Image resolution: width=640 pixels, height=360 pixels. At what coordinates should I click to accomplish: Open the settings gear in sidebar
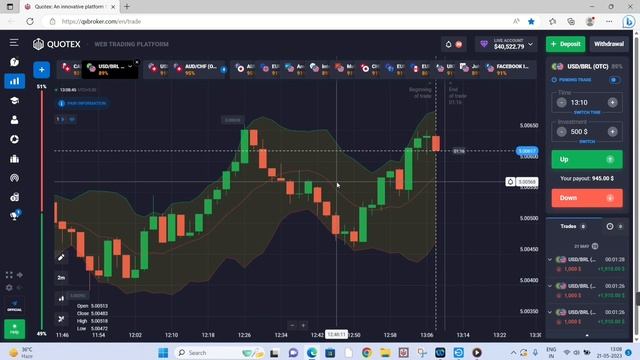(9, 288)
